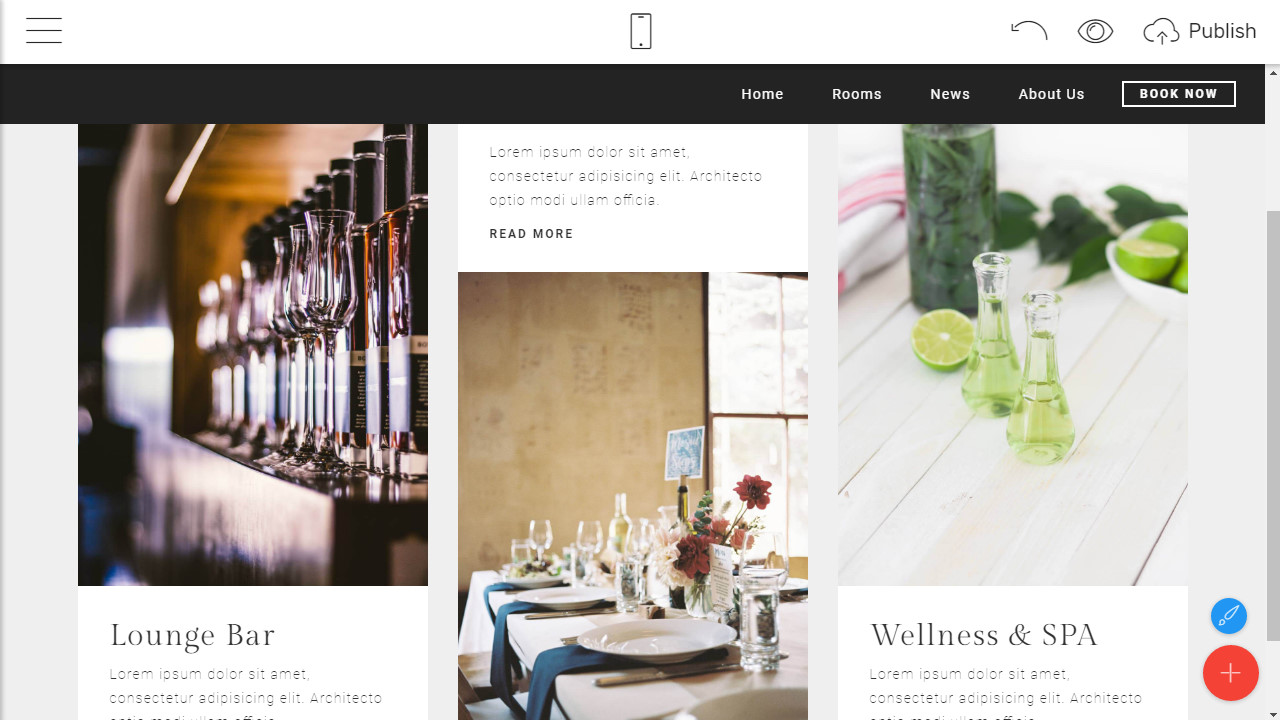Go to Home in navigation

pyautogui.click(x=762, y=94)
